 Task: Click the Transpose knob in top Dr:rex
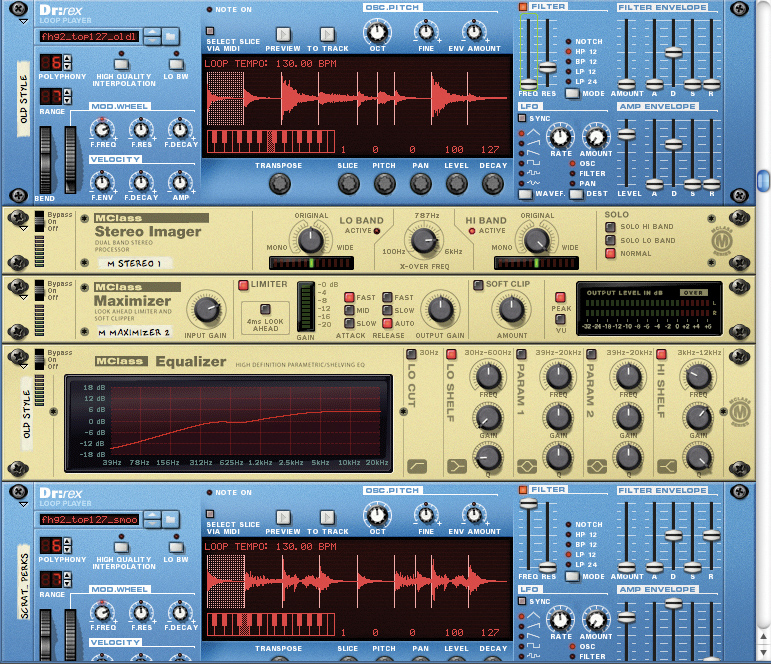point(279,184)
